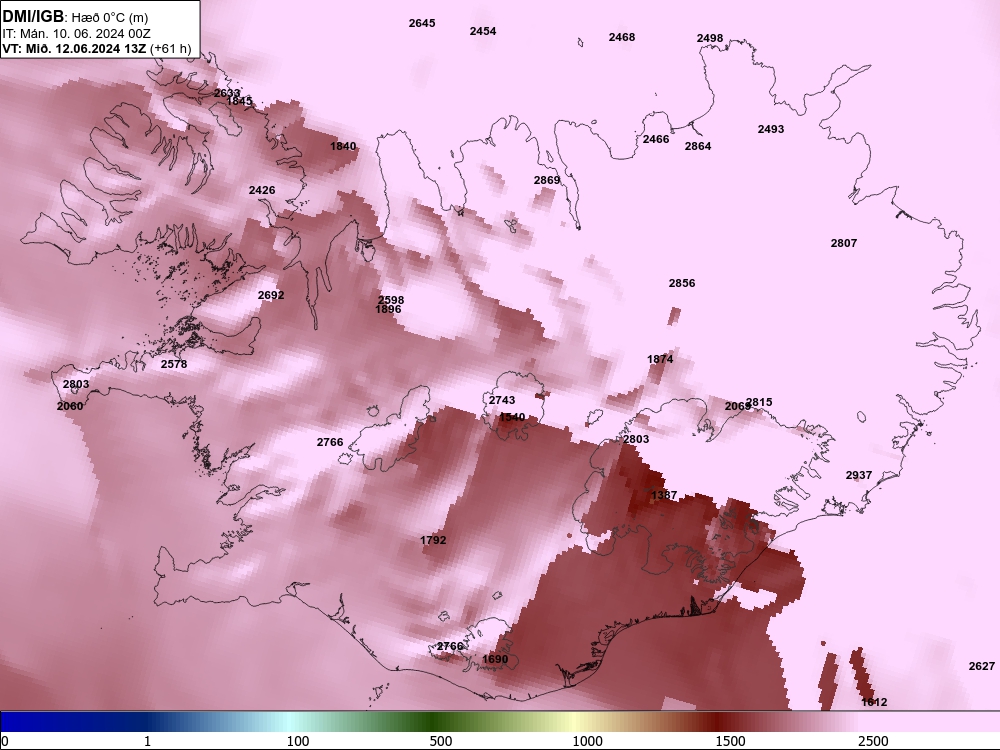Click the 2598 value label

391,300
